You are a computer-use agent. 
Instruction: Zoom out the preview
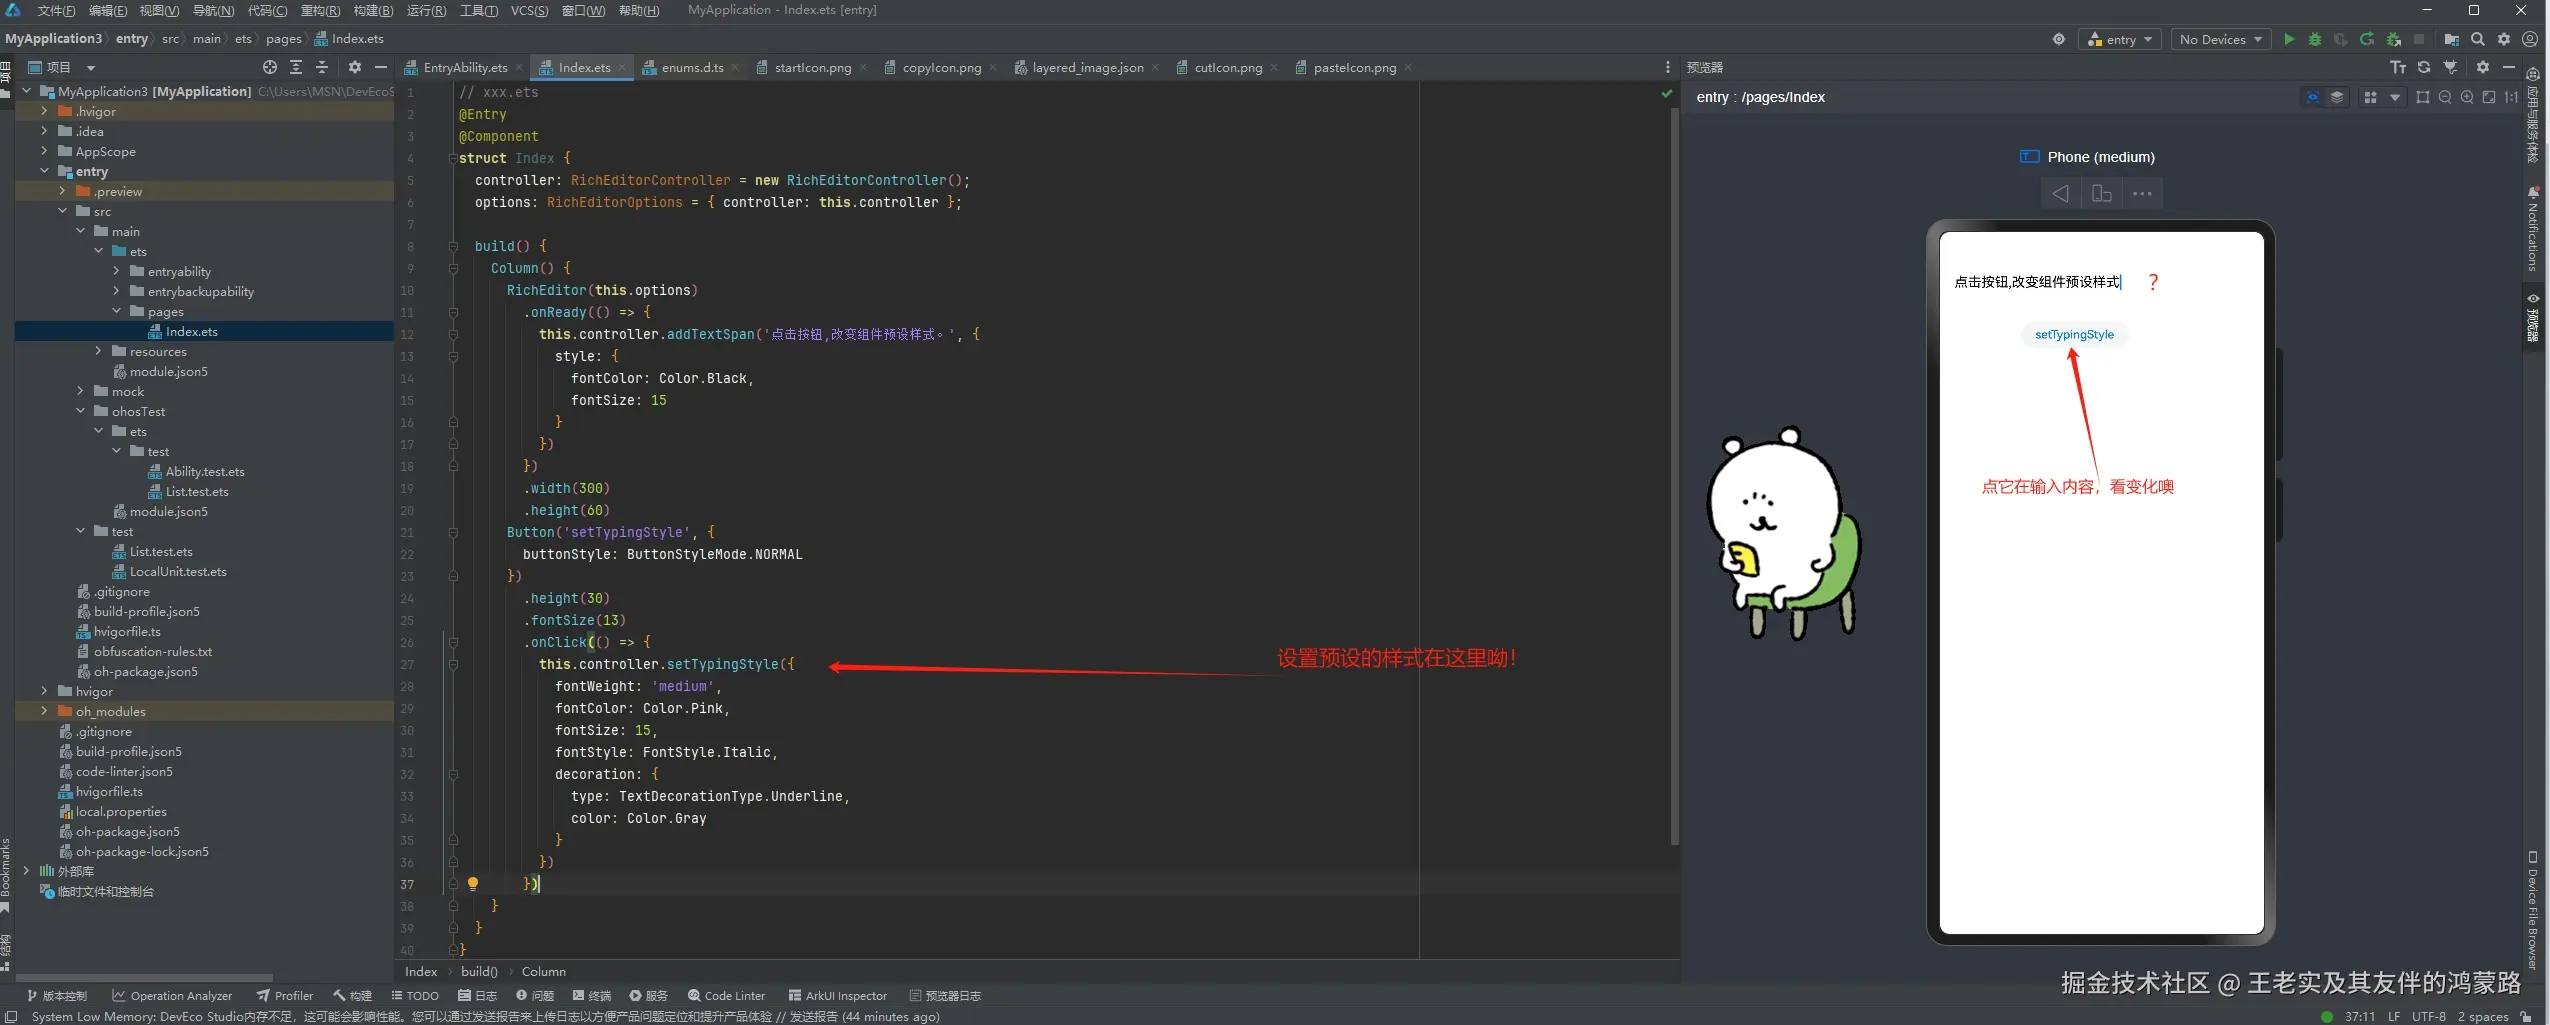point(2445,97)
